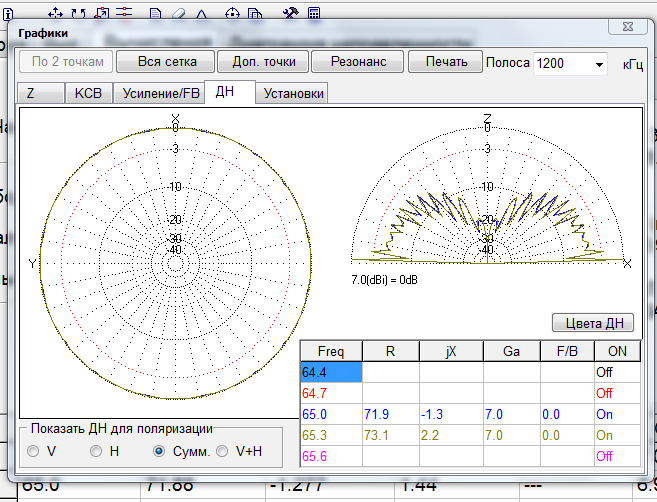Click the jX column header
Viewport: 657px width, 502px height.
451,351
